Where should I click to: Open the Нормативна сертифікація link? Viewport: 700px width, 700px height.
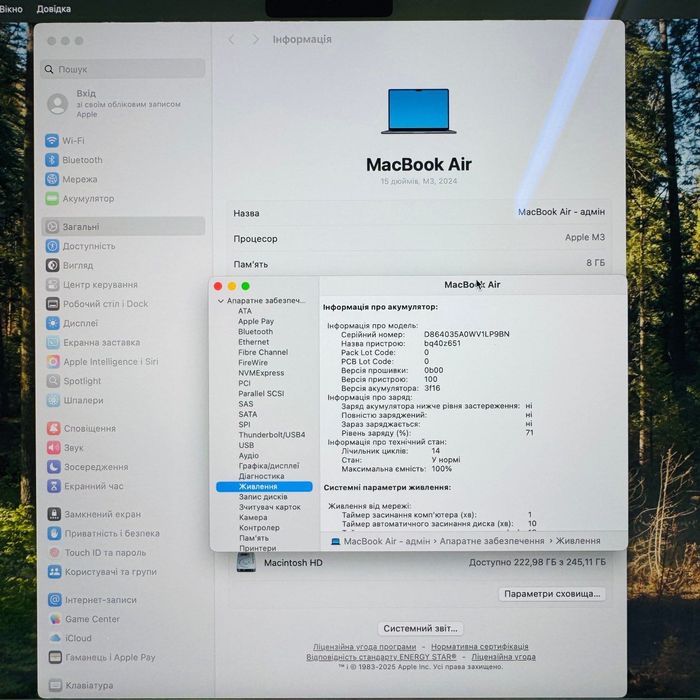pyautogui.click(x=479, y=646)
